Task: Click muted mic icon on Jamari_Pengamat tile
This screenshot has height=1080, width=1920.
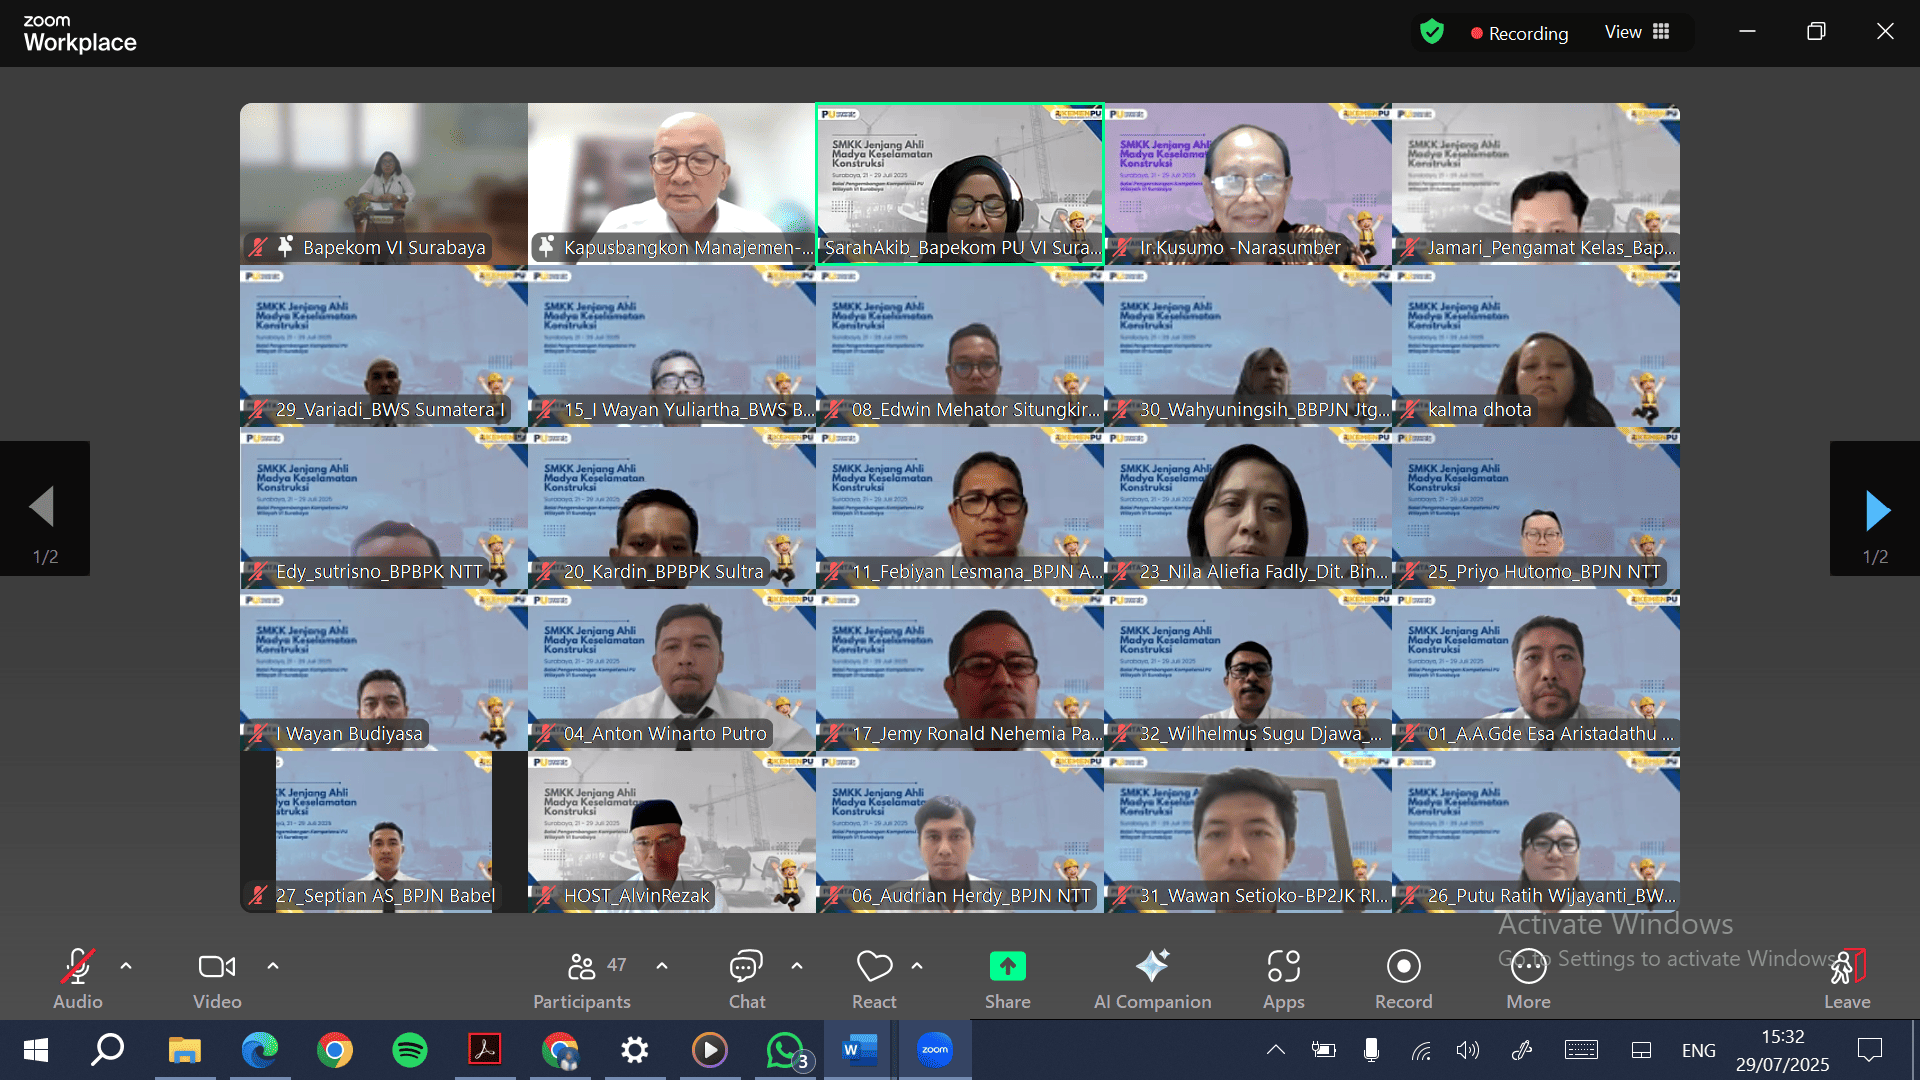Action: tap(1410, 247)
